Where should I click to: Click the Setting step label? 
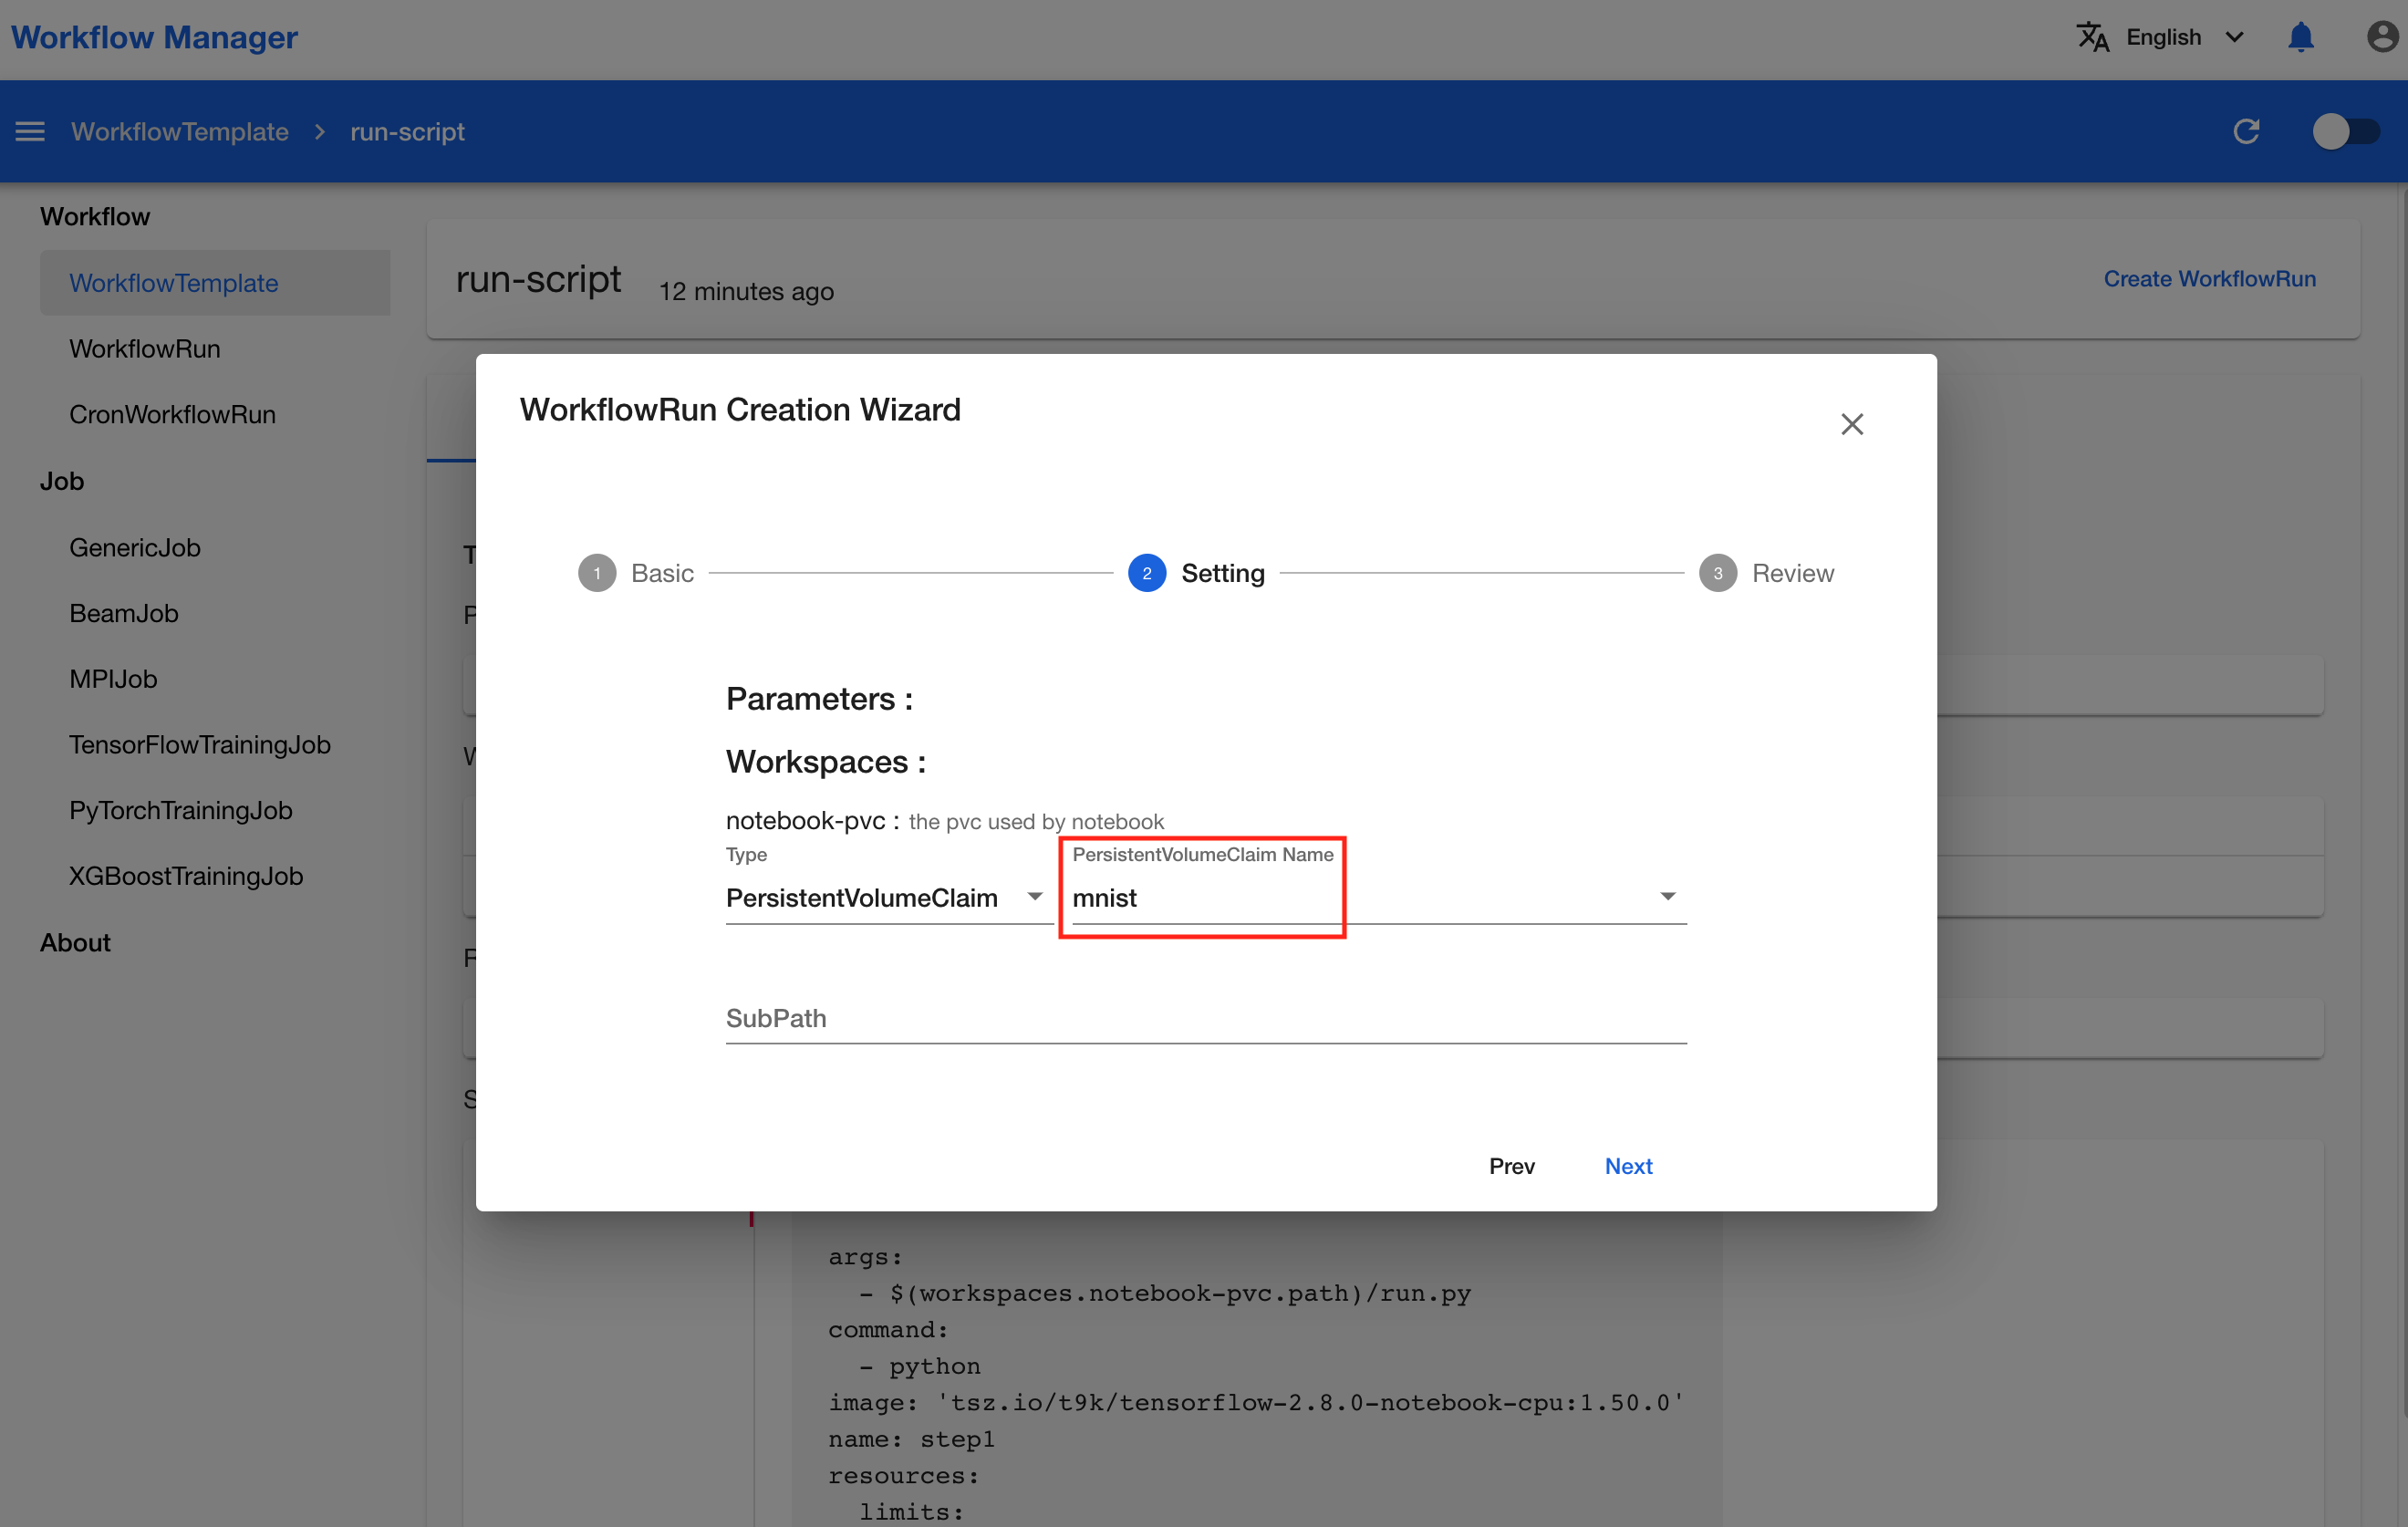tap(1223, 573)
